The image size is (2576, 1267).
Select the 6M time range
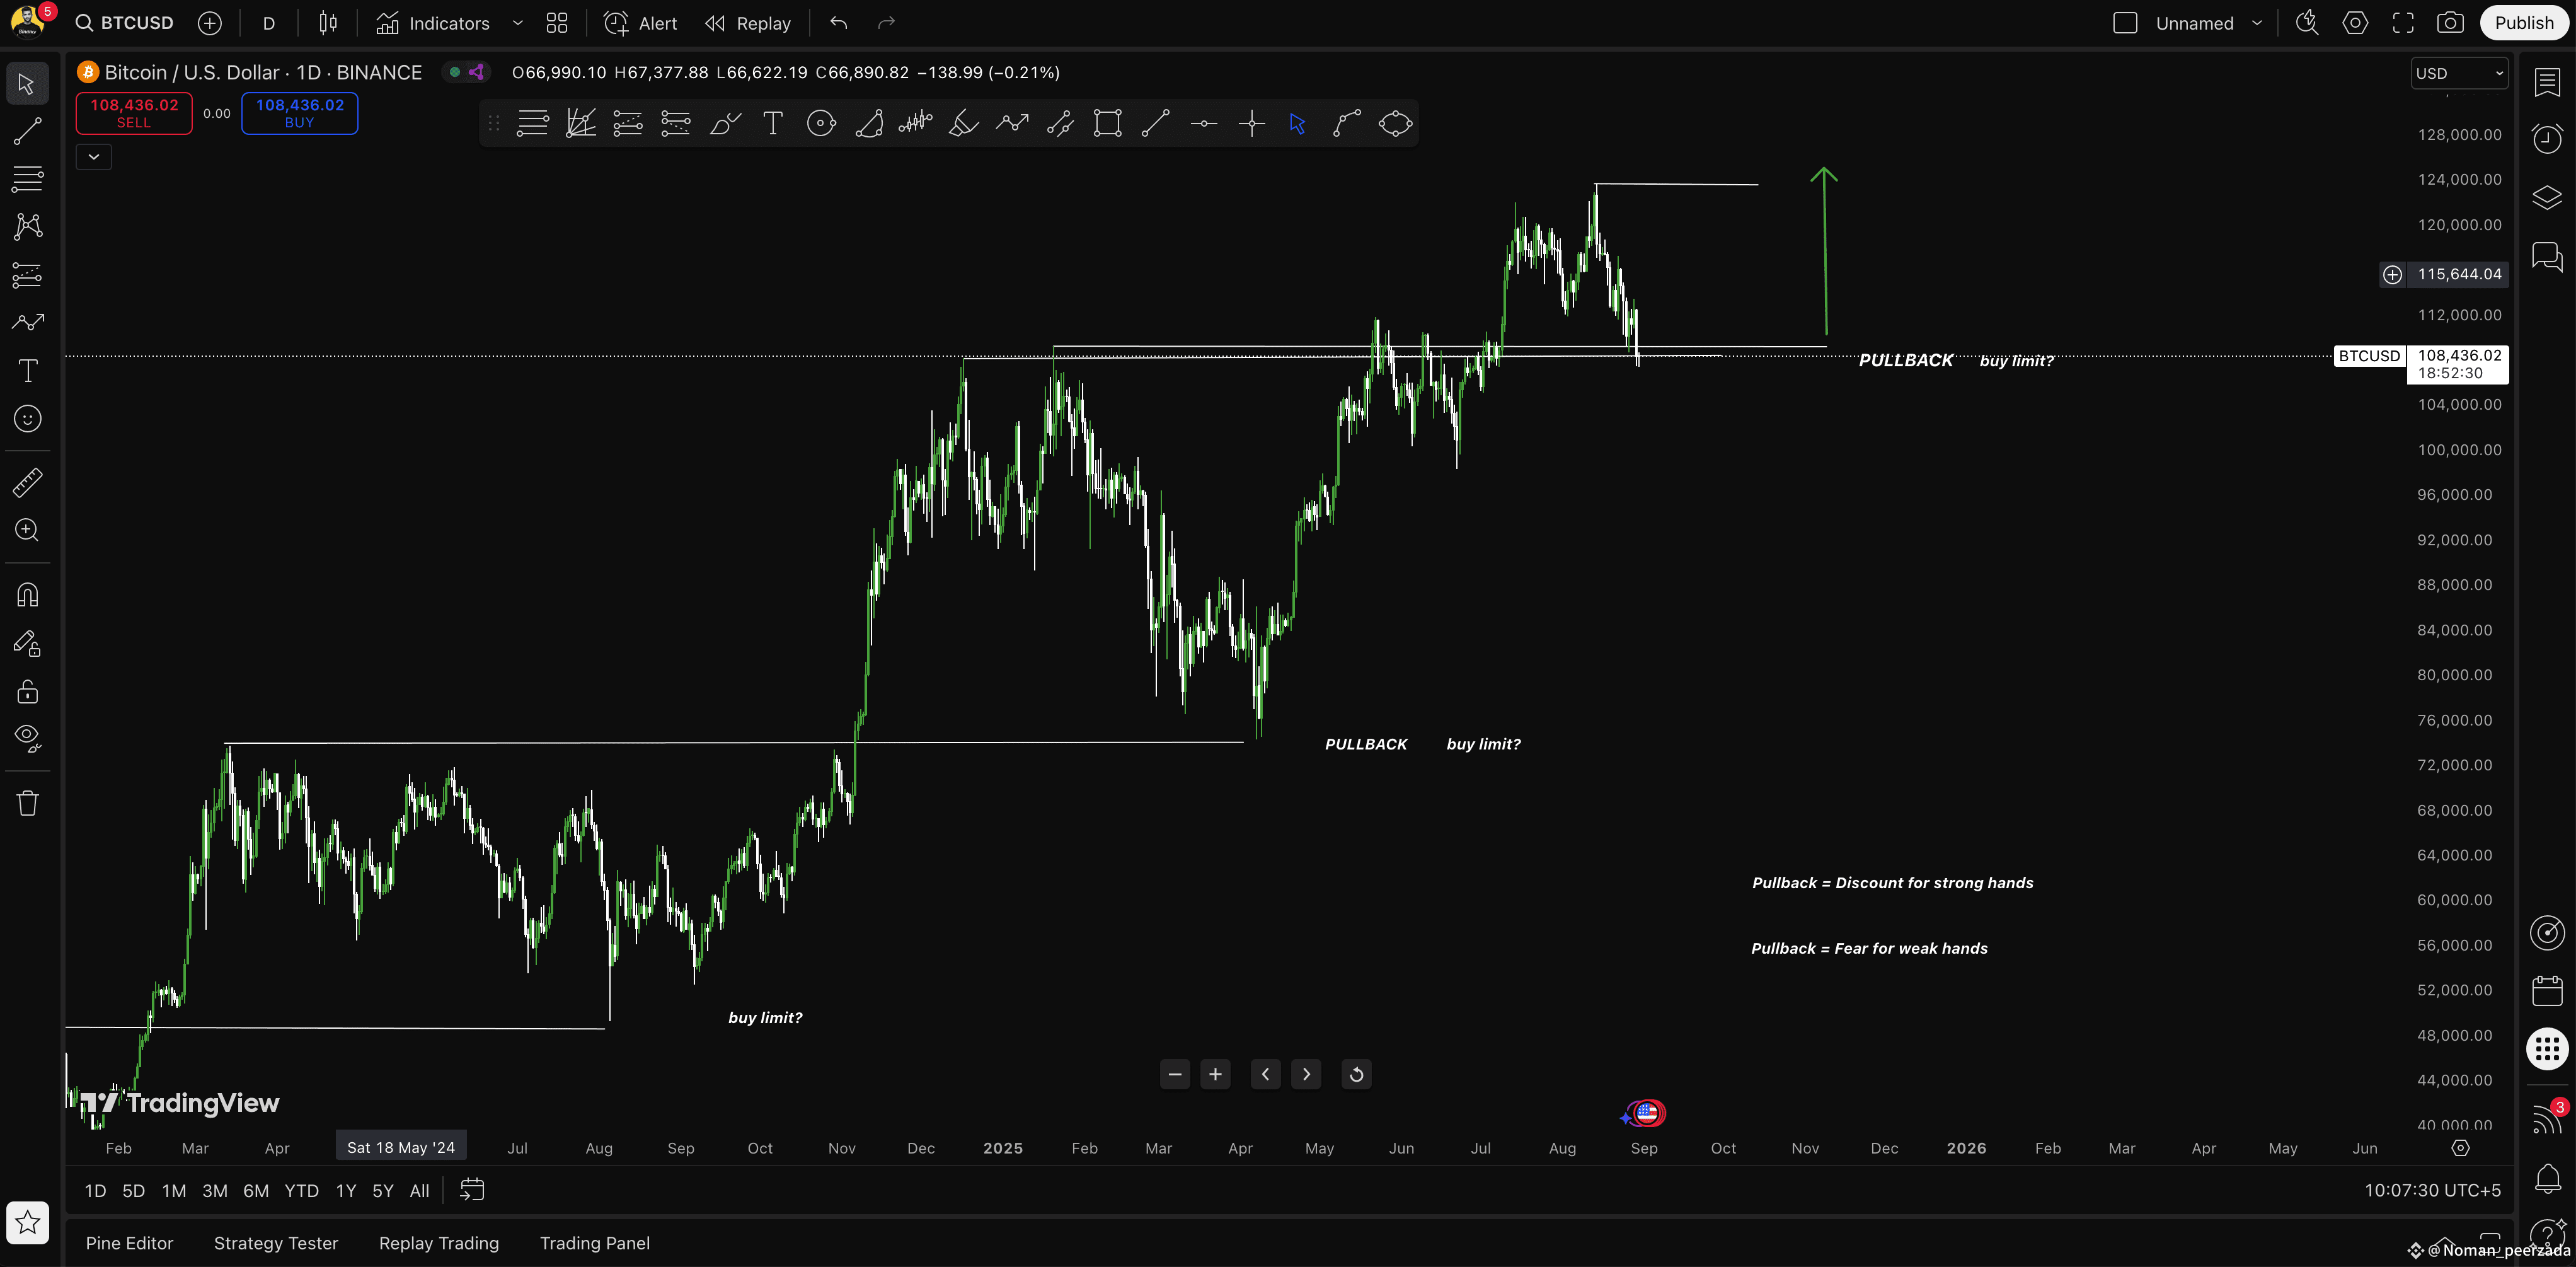click(x=256, y=1190)
